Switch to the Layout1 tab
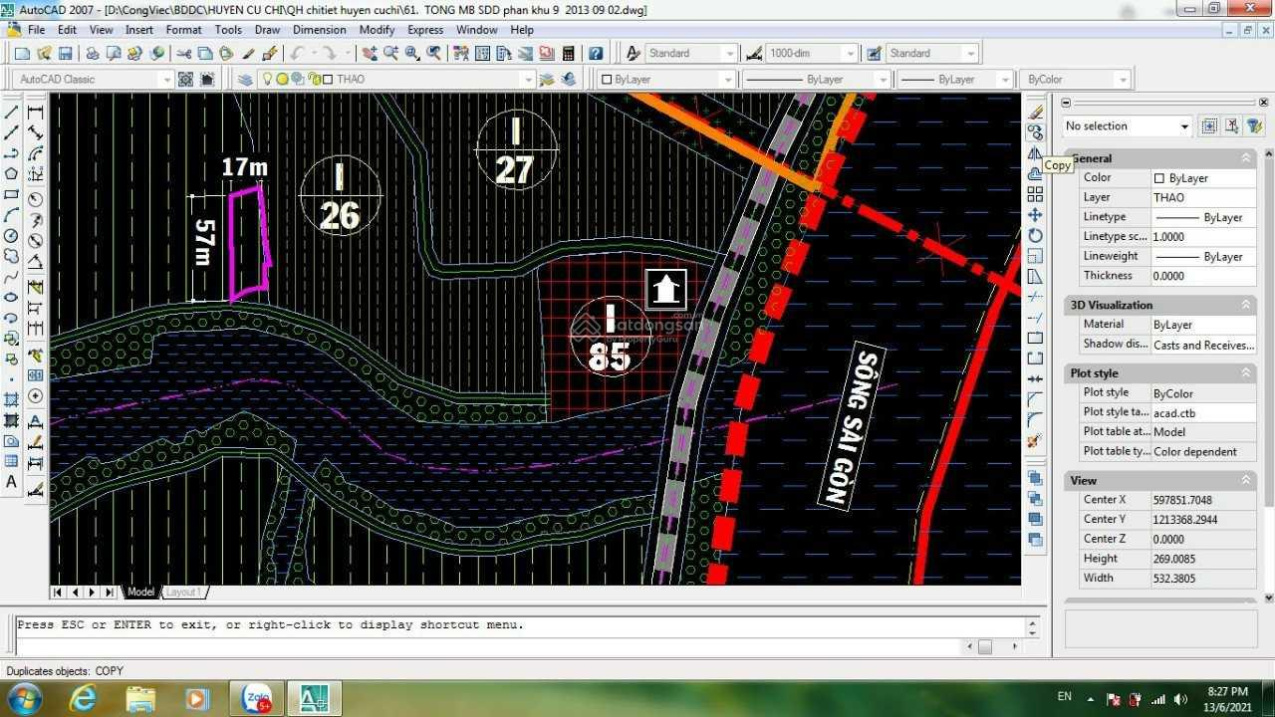 click(183, 592)
